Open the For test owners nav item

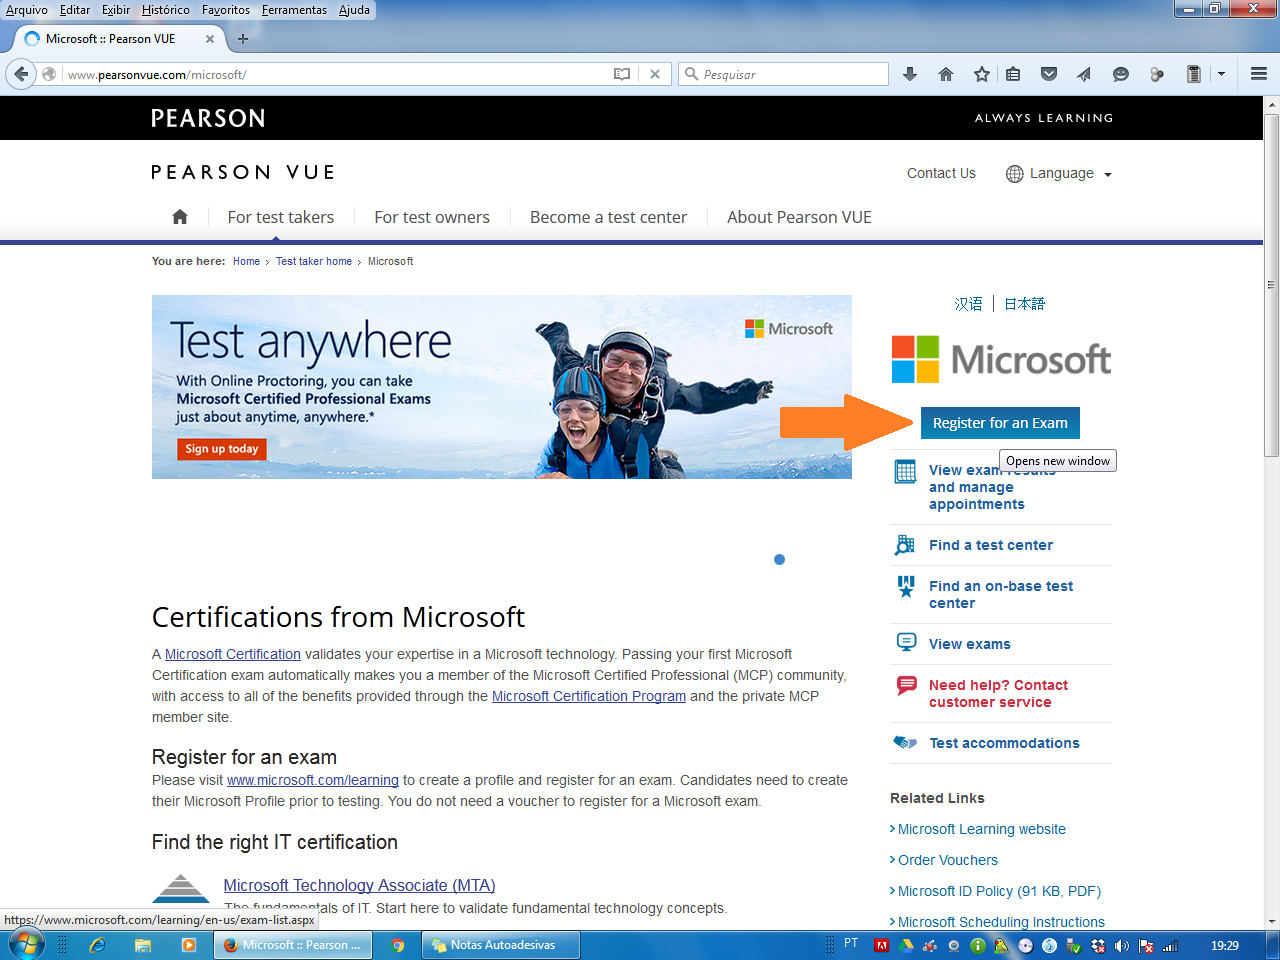coord(432,217)
